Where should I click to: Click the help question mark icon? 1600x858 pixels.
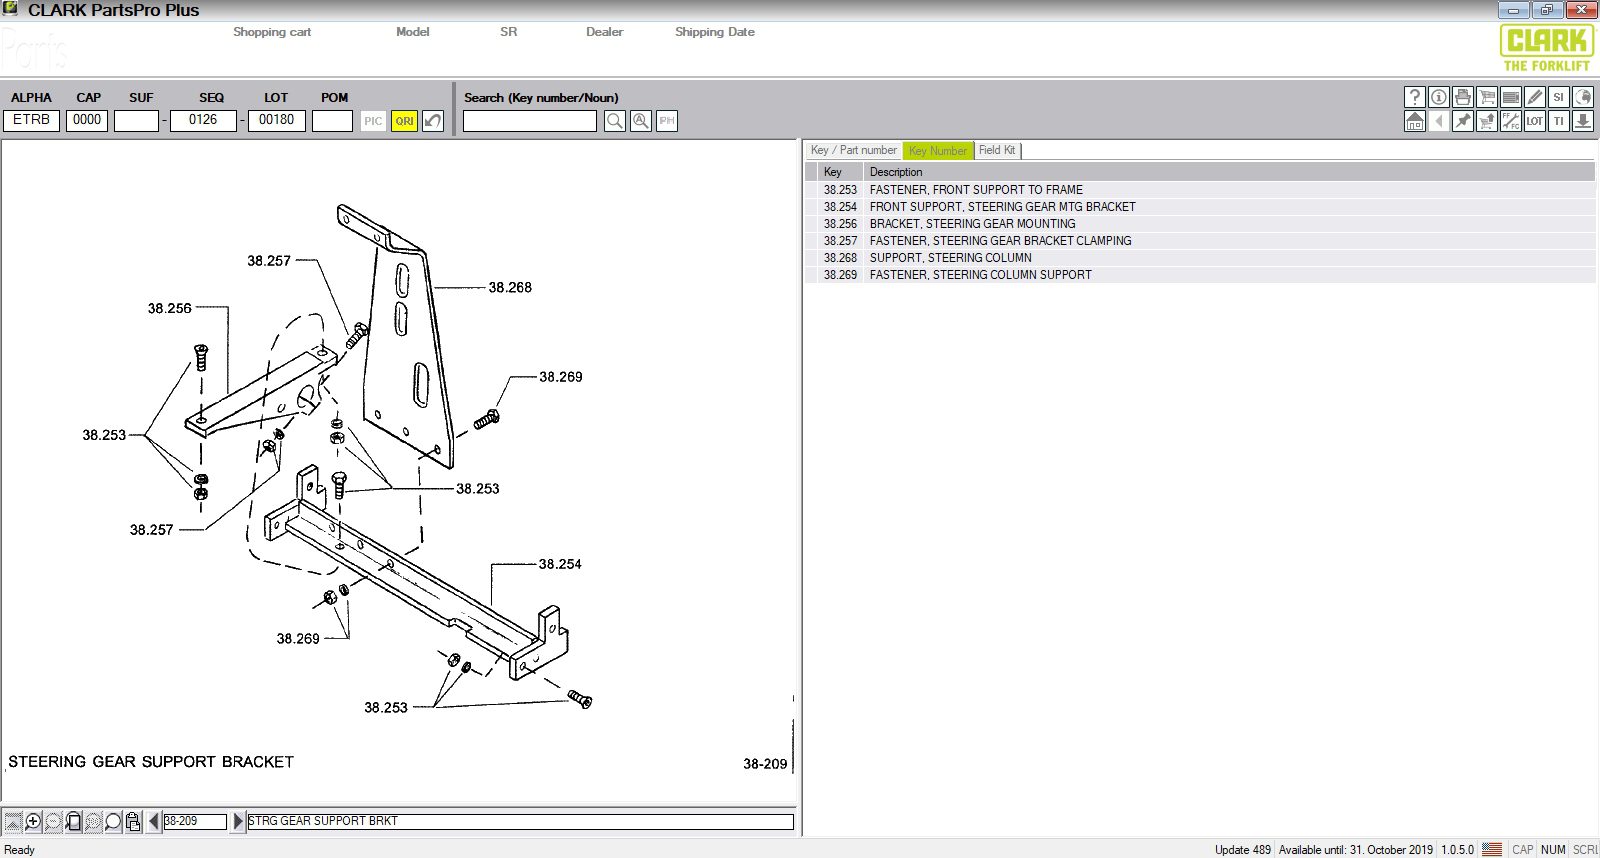1414,97
